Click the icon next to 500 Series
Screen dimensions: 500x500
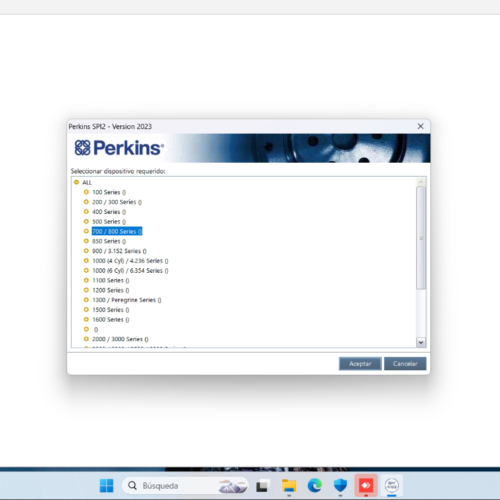pos(86,221)
